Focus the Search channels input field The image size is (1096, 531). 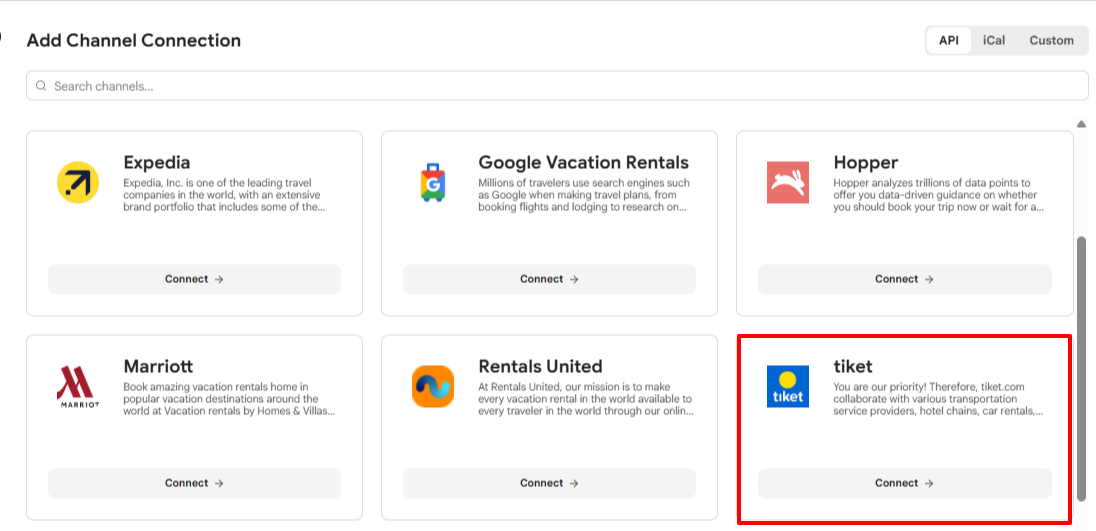pos(557,86)
